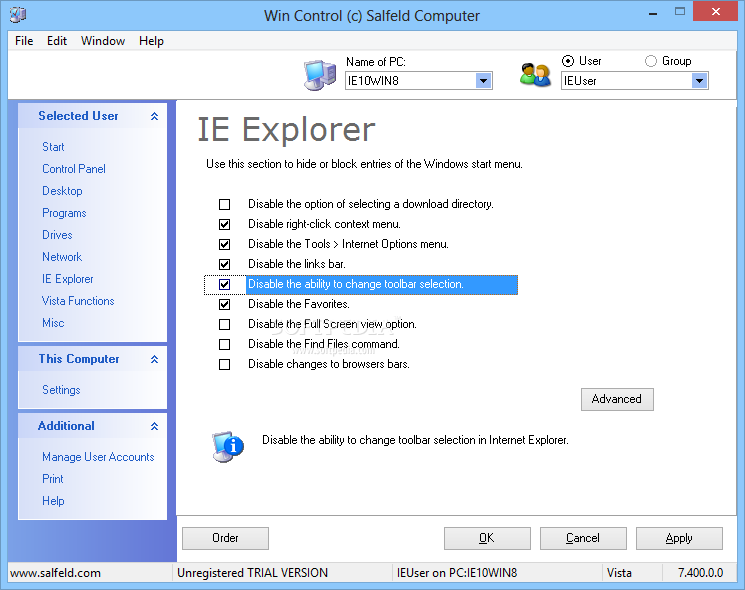Select IE Explorer in sidebar
This screenshot has width=745, height=590.
(x=67, y=279)
